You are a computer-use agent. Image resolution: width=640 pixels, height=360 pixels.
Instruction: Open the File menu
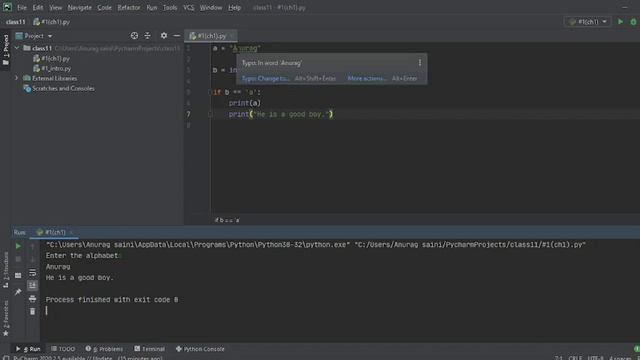tap(22, 7)
